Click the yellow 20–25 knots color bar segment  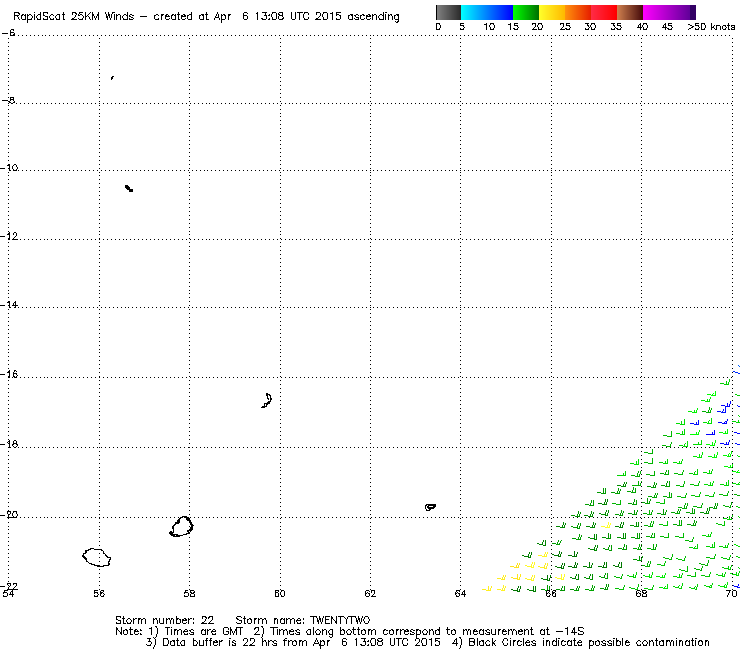click(x=552, y=12)
